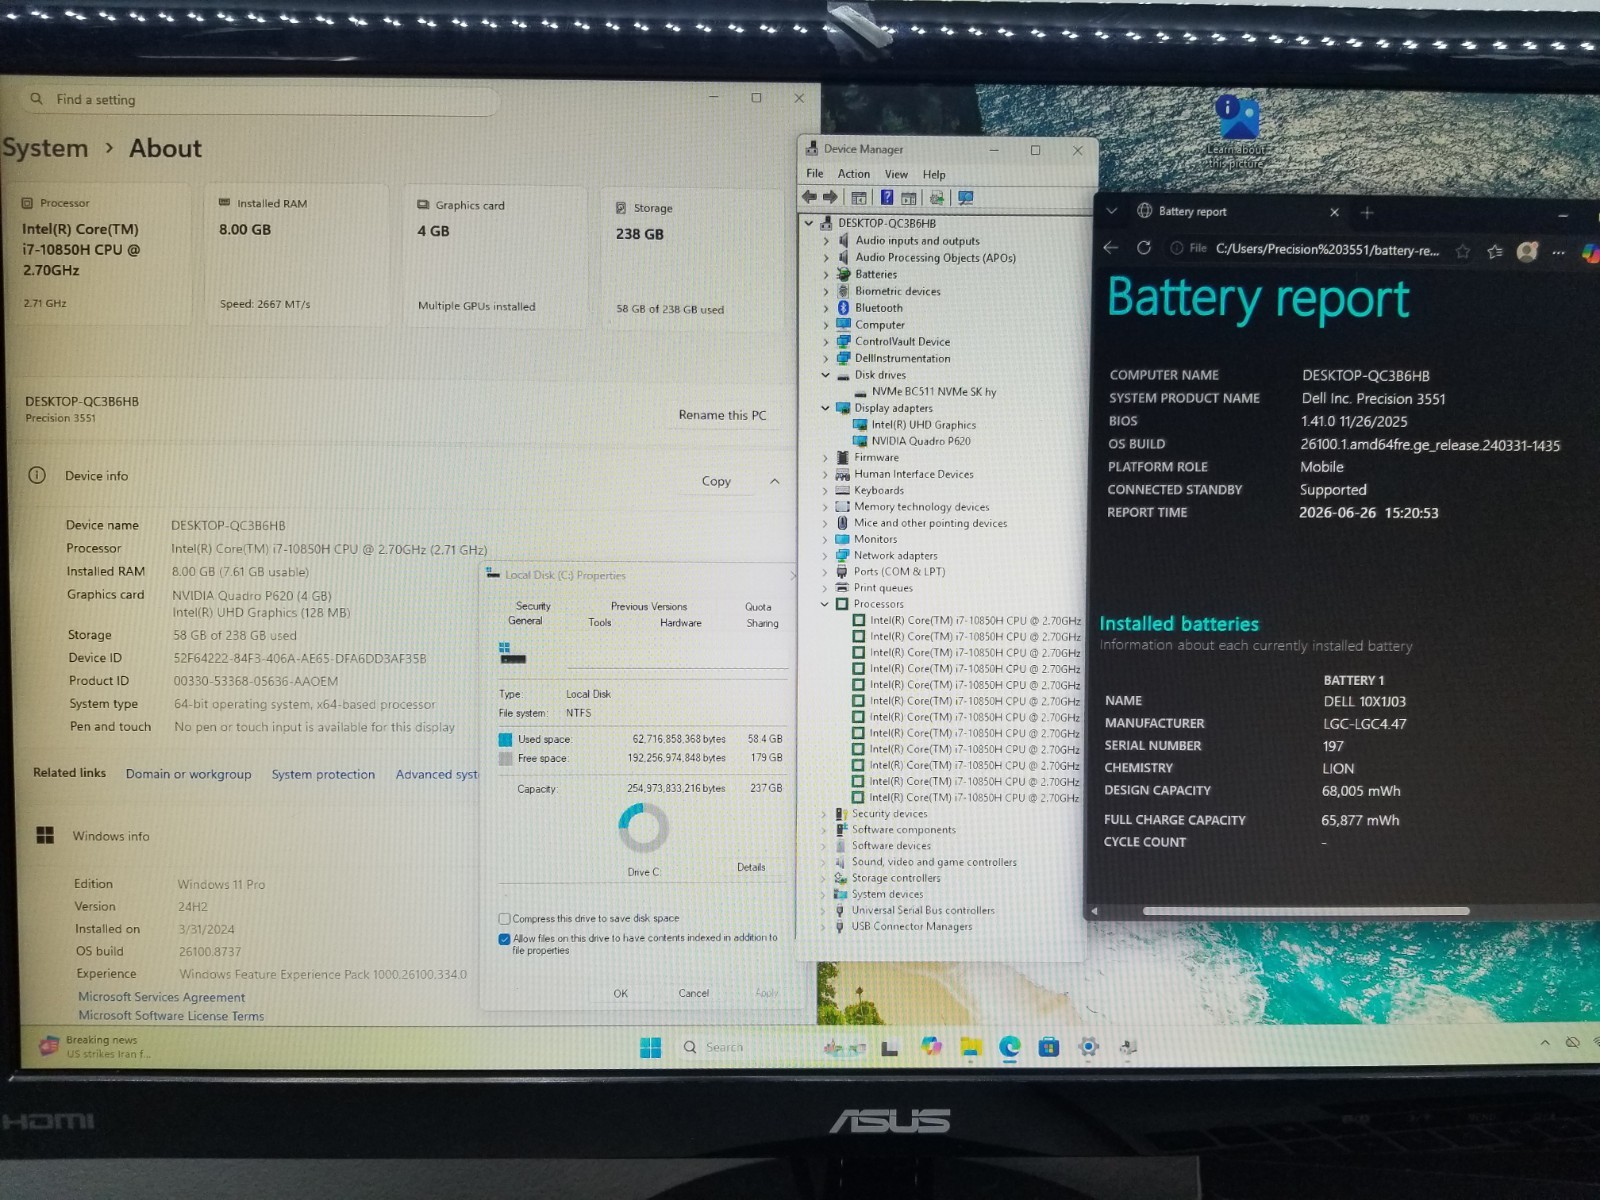The image size is (1600, 1200).
Task: Click the favorites star in Edge address bar
Action: coord(1463,251)
